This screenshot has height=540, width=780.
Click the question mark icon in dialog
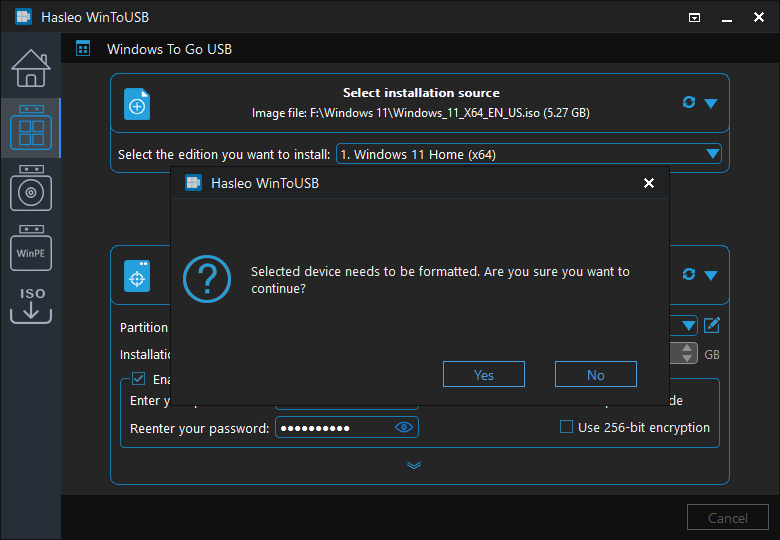coord(207,279)
